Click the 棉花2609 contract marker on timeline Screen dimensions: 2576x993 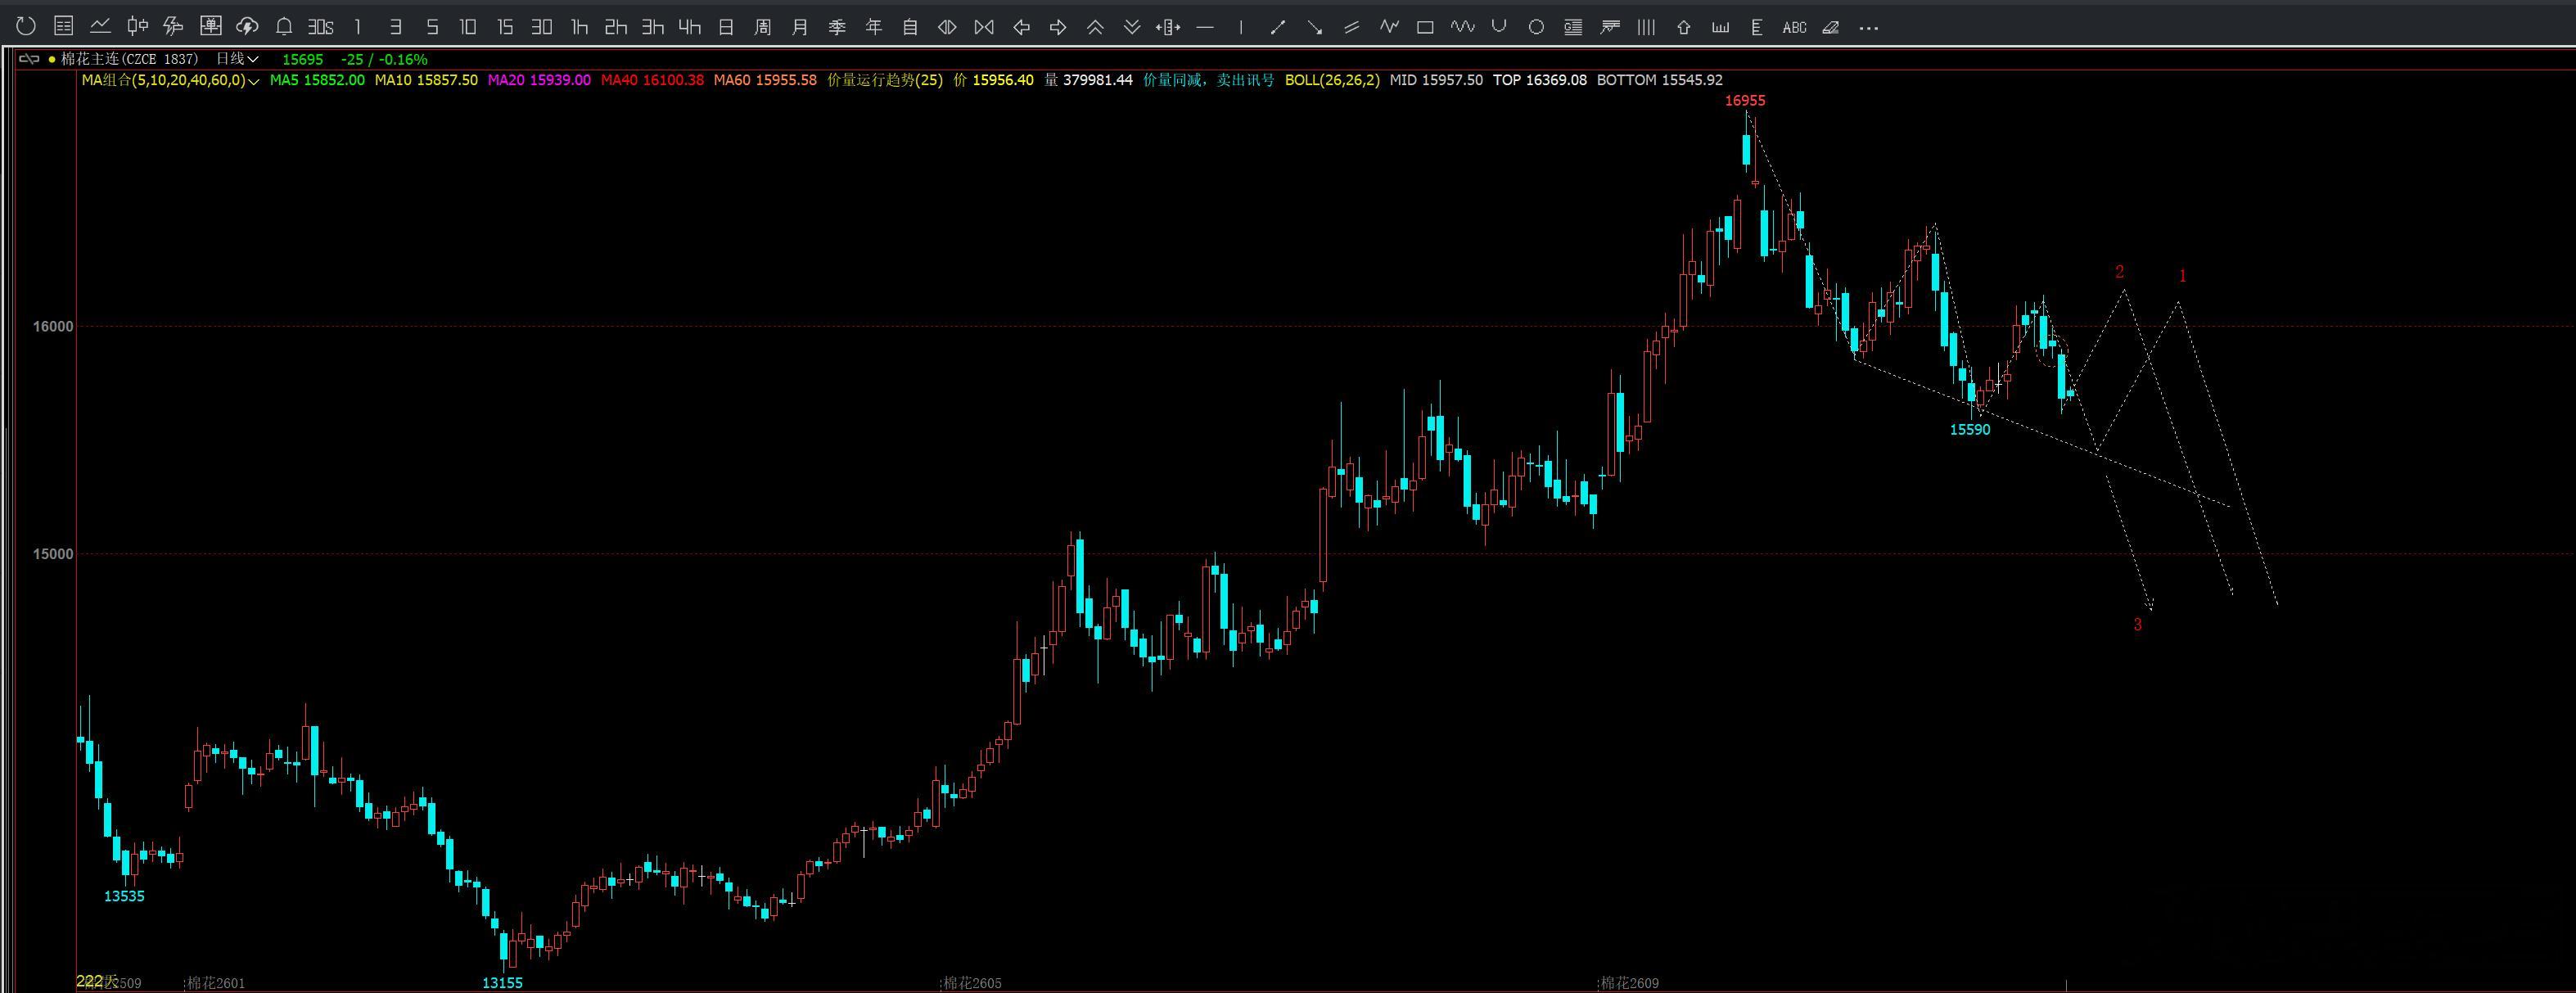[x=1629, y=983]
